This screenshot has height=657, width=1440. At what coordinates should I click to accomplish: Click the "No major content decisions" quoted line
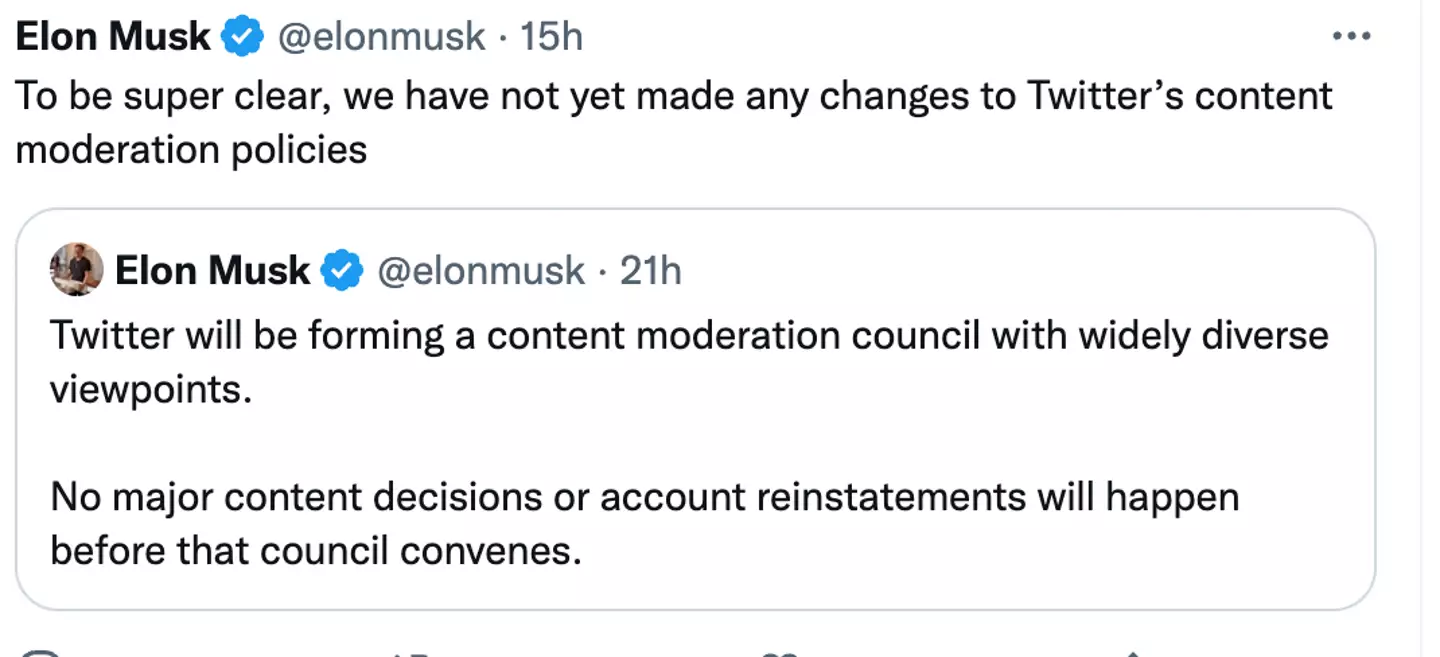[x=644, y=497]
